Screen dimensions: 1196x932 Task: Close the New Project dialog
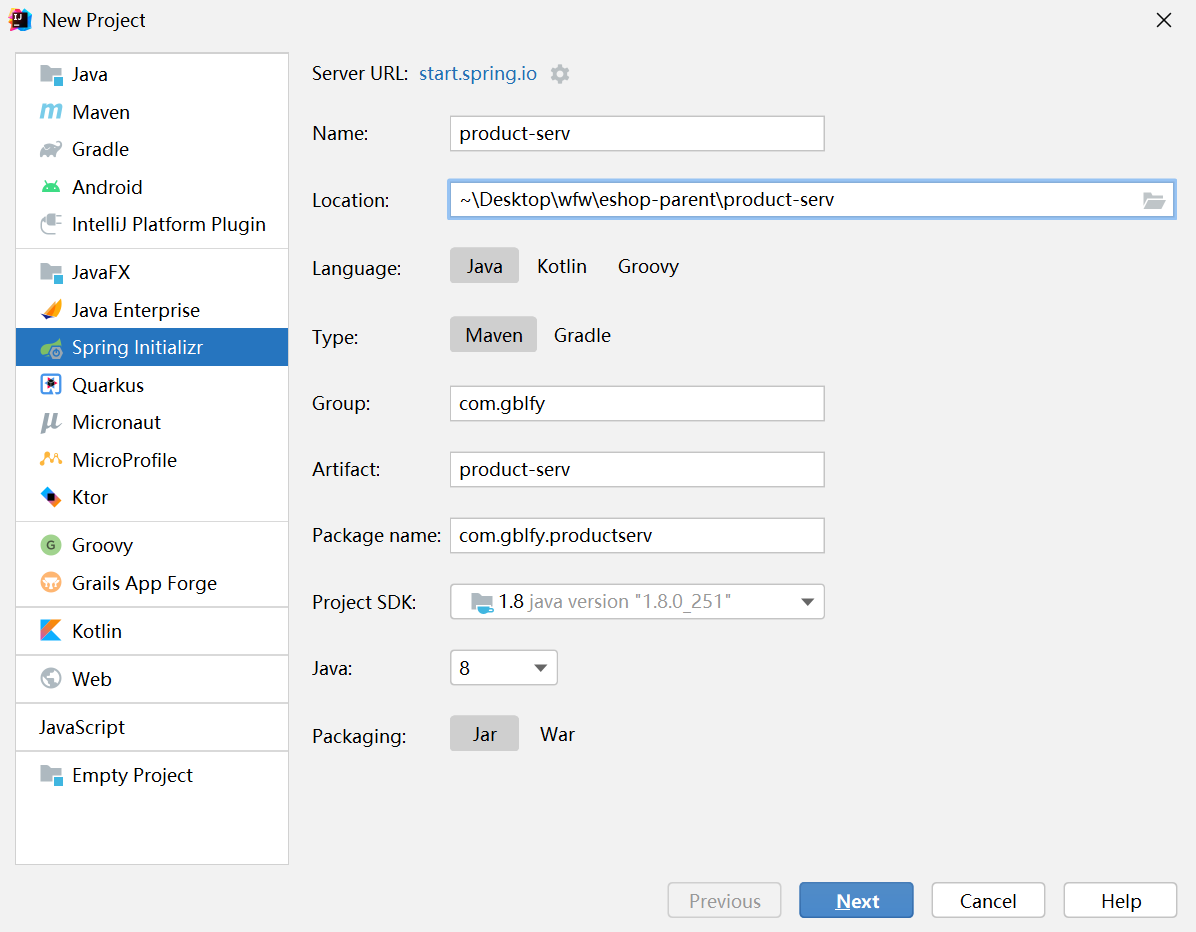point(1163,20)
